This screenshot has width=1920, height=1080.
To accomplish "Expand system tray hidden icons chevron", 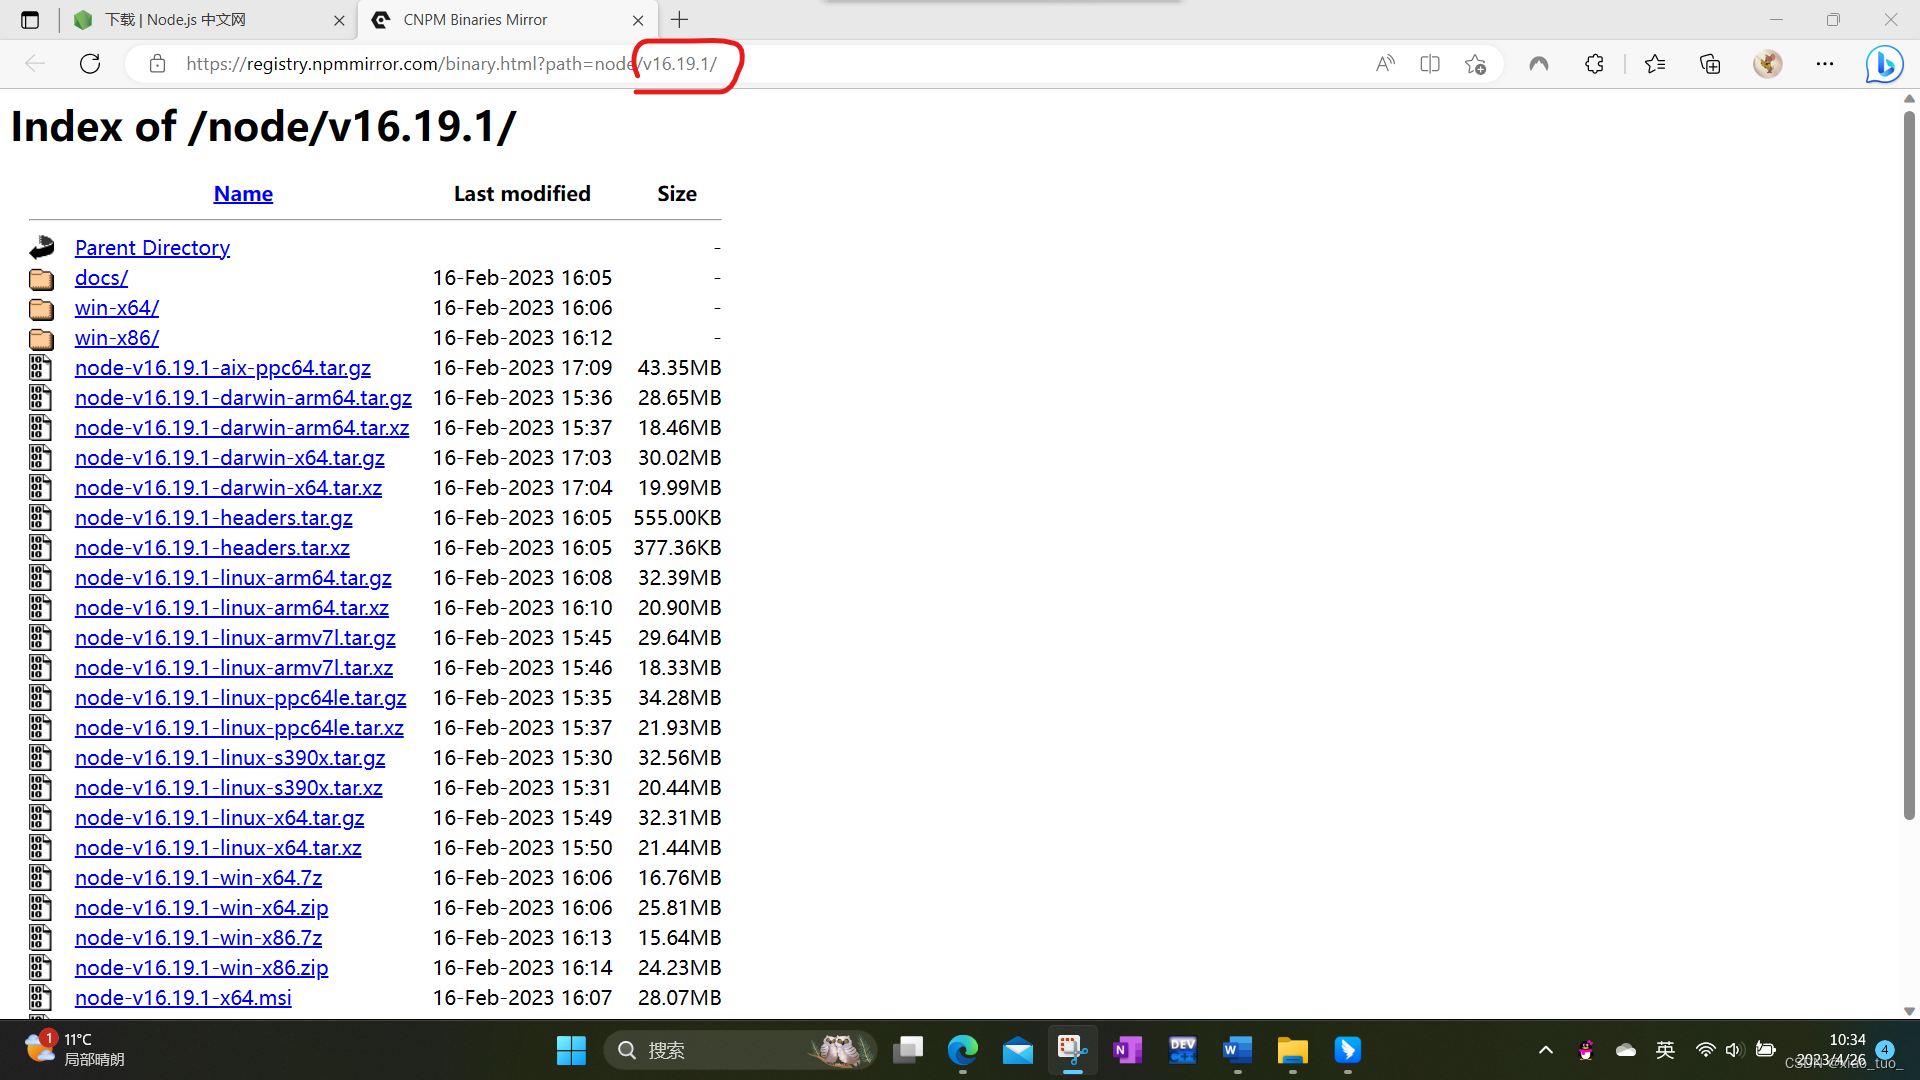I will (1546, 1050).
